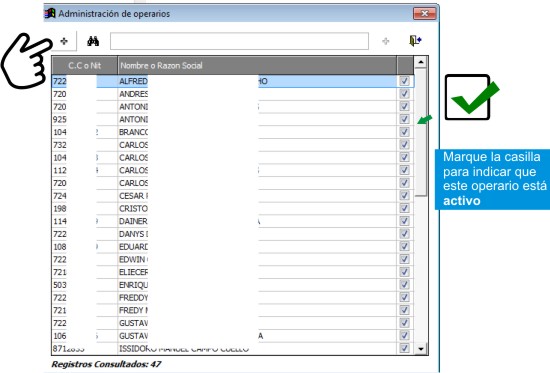The height and width of the screenshot is (373, 550).
Task: Toggle active checkbox for EDUARD row
Action: pos(404,247)
